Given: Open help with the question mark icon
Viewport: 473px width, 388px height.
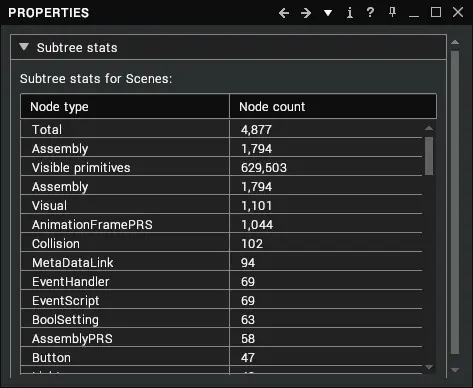Looking at the screenshot, I should pyautogui.click(x=370, y=12).
